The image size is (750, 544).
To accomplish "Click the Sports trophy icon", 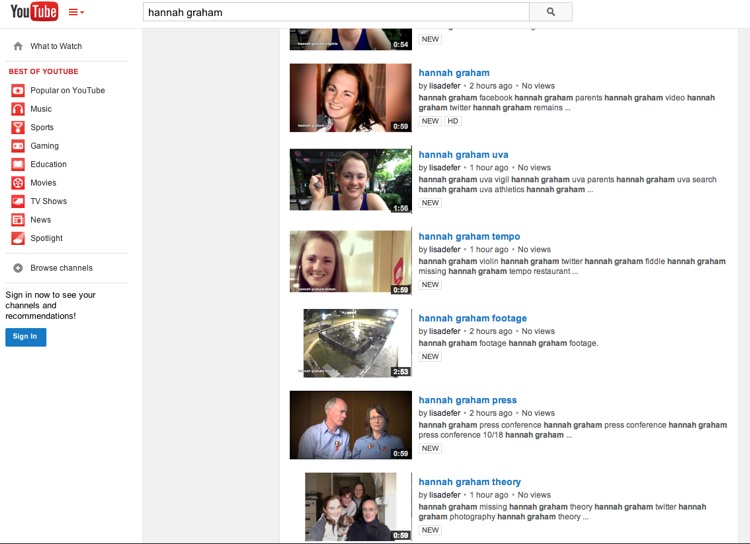I will 18,128.
